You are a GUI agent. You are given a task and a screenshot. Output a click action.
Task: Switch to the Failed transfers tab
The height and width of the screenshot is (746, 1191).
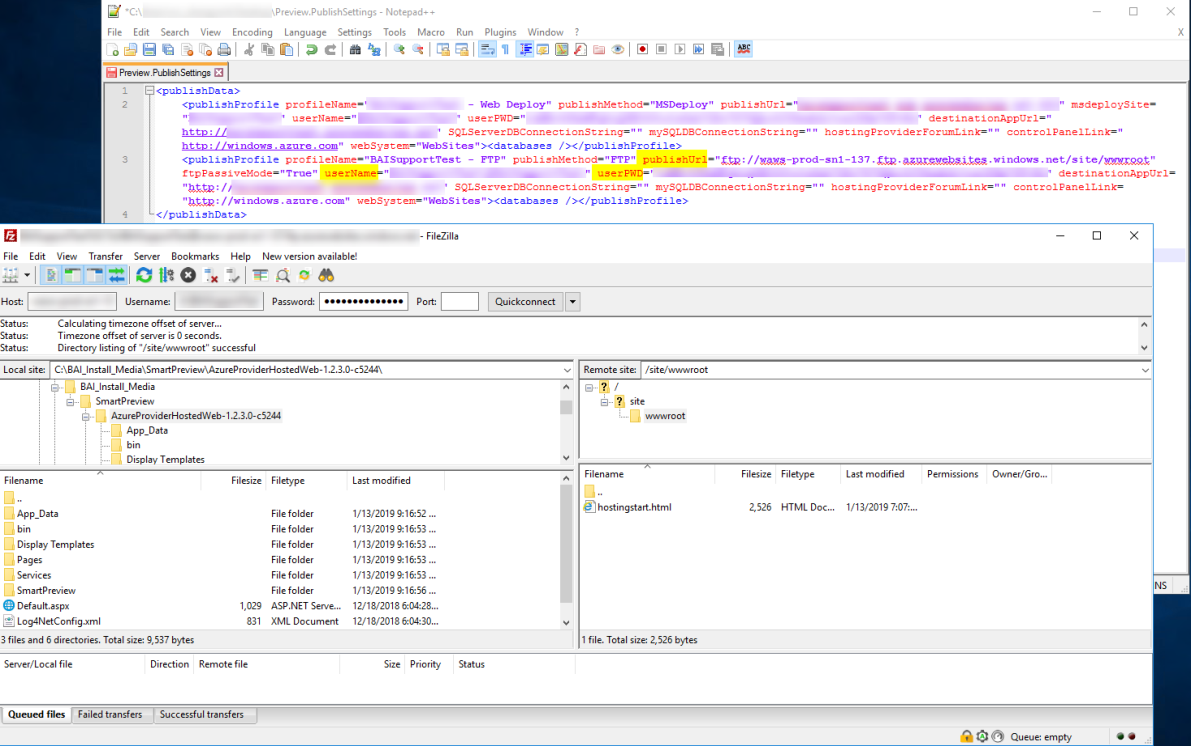point(110,715)
